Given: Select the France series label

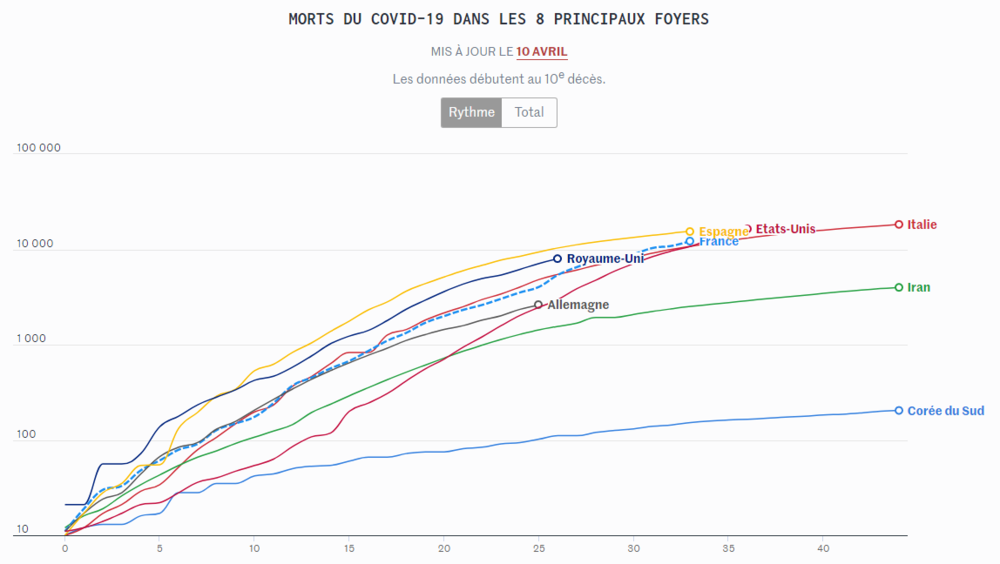Looking at the screenshot, I should [719, 242].
